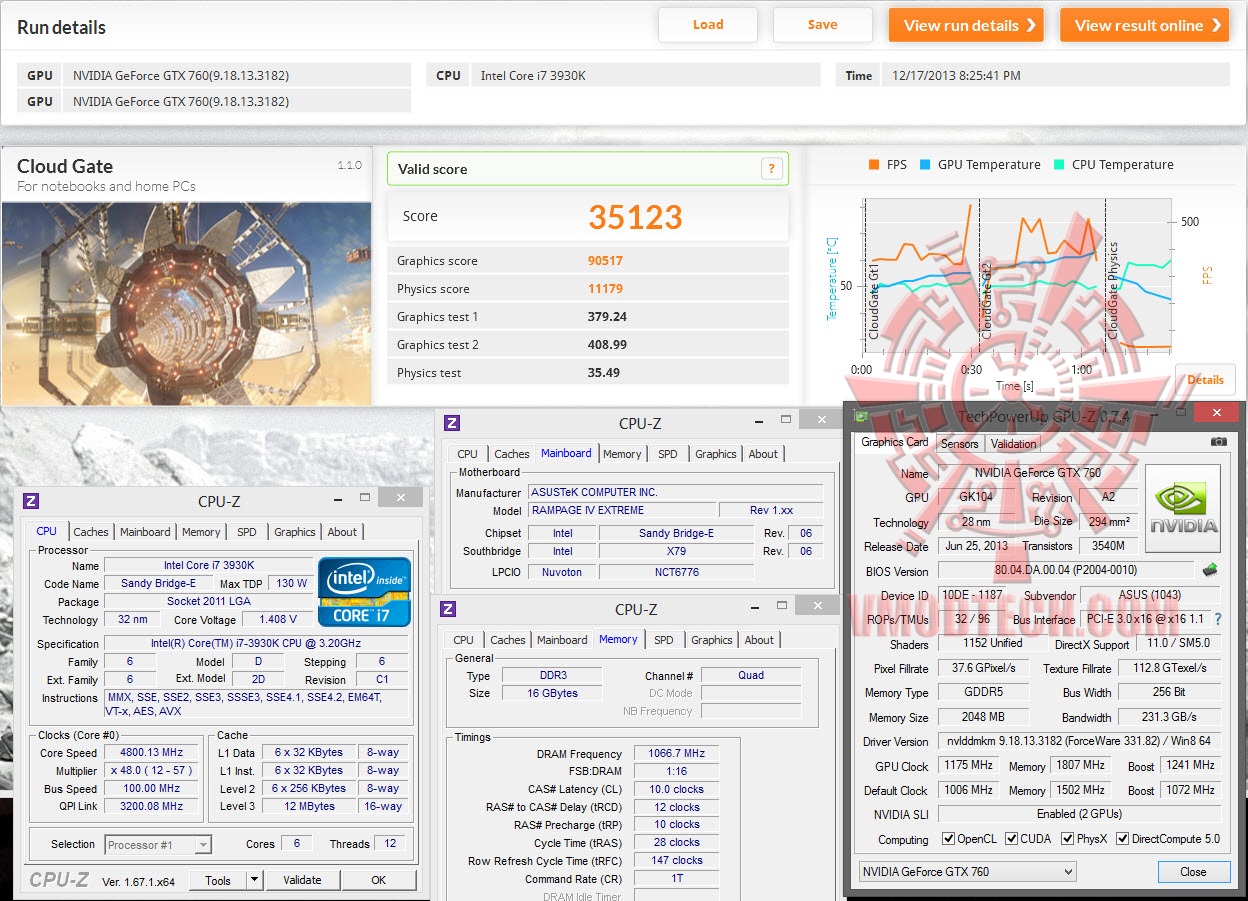1248x901 pixels.
Task: Click the Tools button in CPU-Z
Action: 218,880
